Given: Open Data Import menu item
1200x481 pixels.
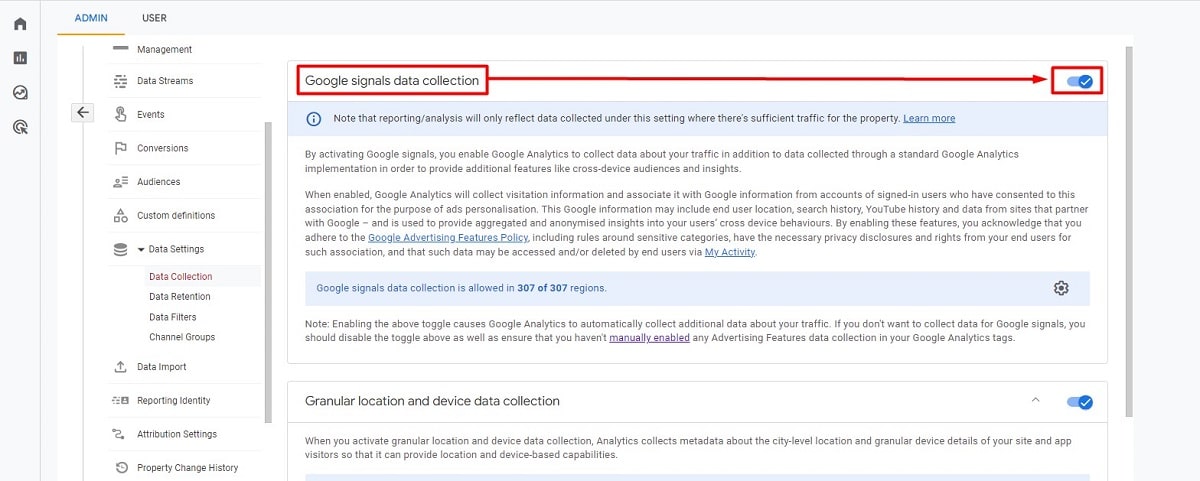Looking at the screenshot, I should click(x=162, y=367).
